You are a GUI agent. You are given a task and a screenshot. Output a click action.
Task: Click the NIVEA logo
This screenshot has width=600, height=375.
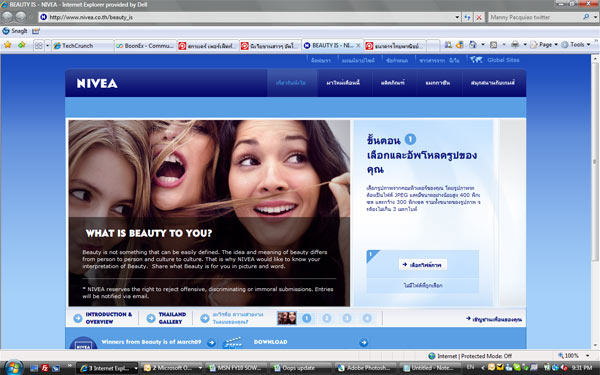tap(97, 83)
